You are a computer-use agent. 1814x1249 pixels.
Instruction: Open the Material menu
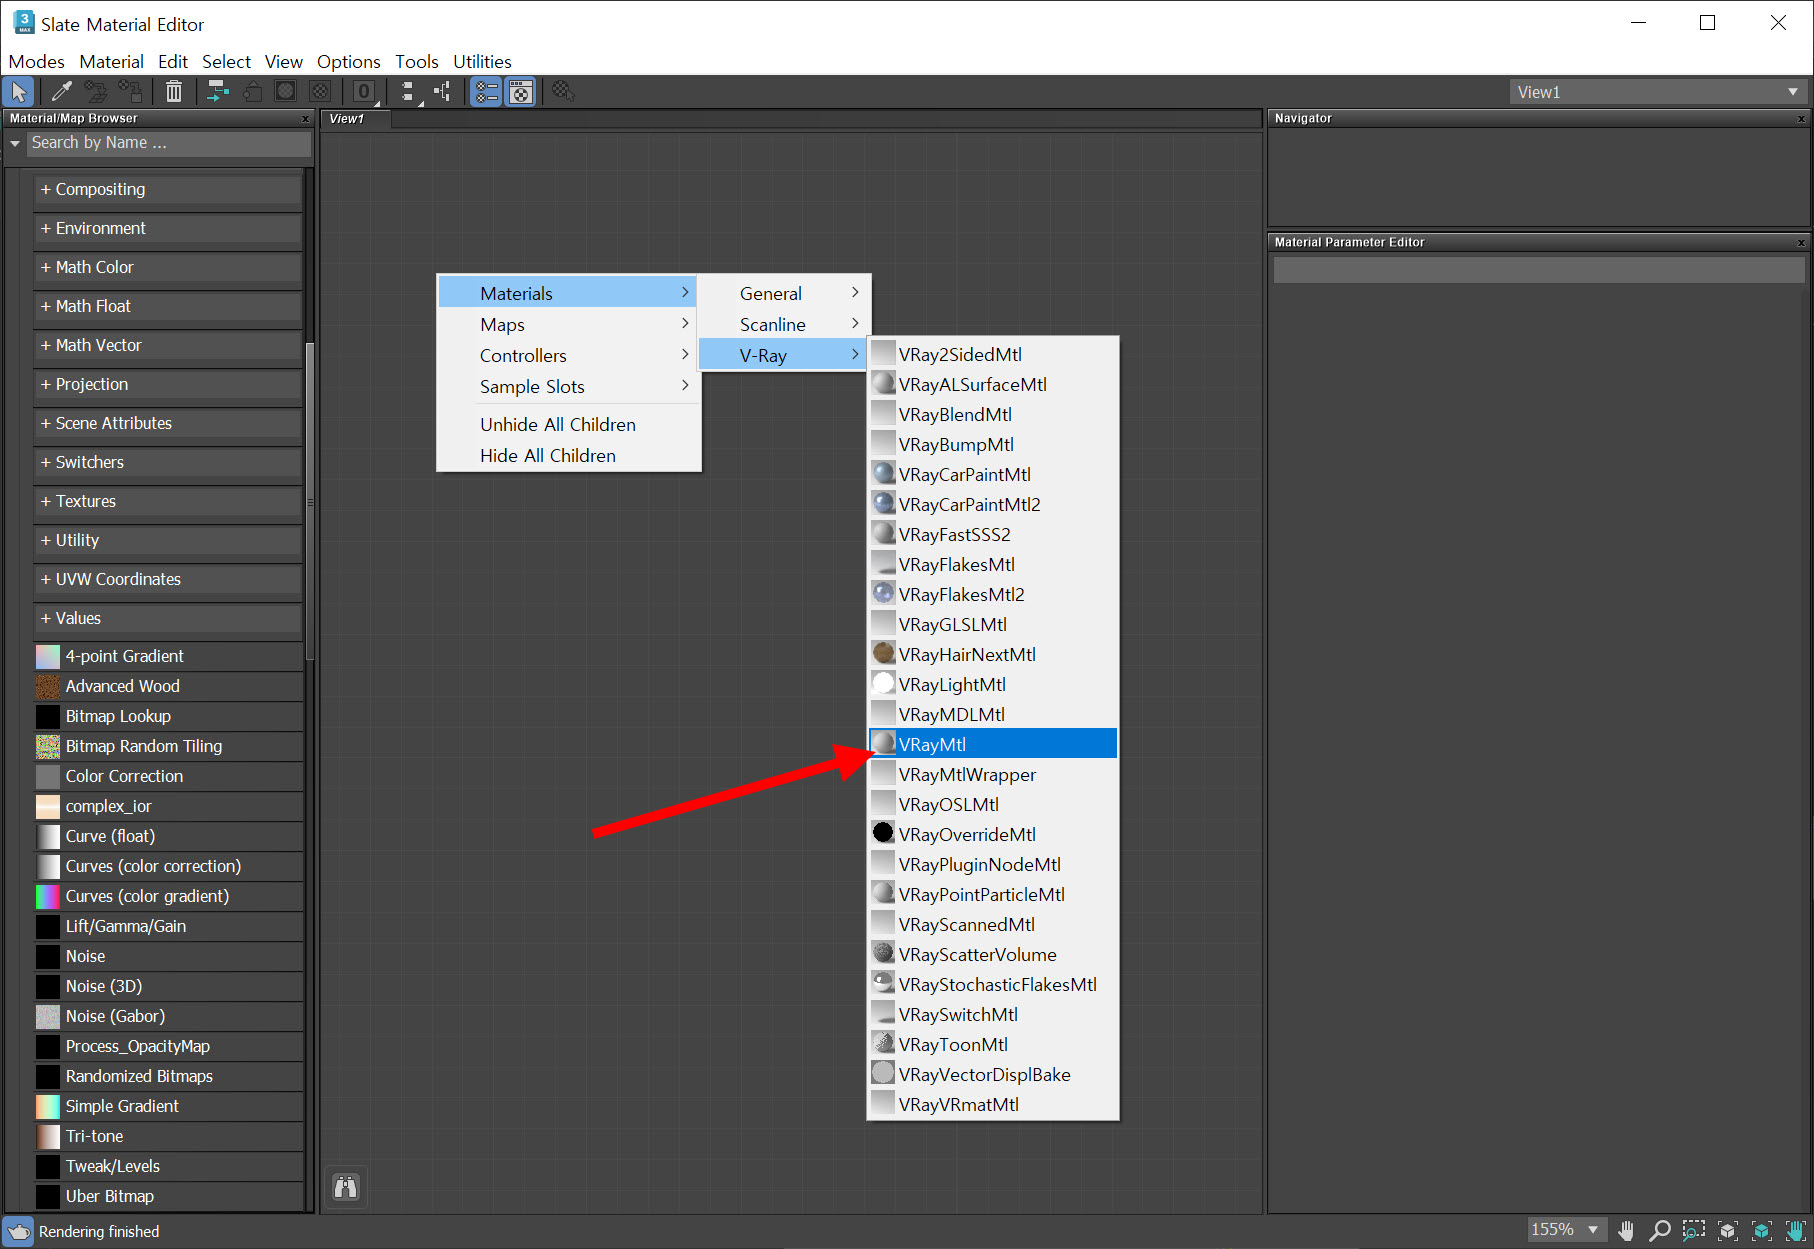coord(111,62)
